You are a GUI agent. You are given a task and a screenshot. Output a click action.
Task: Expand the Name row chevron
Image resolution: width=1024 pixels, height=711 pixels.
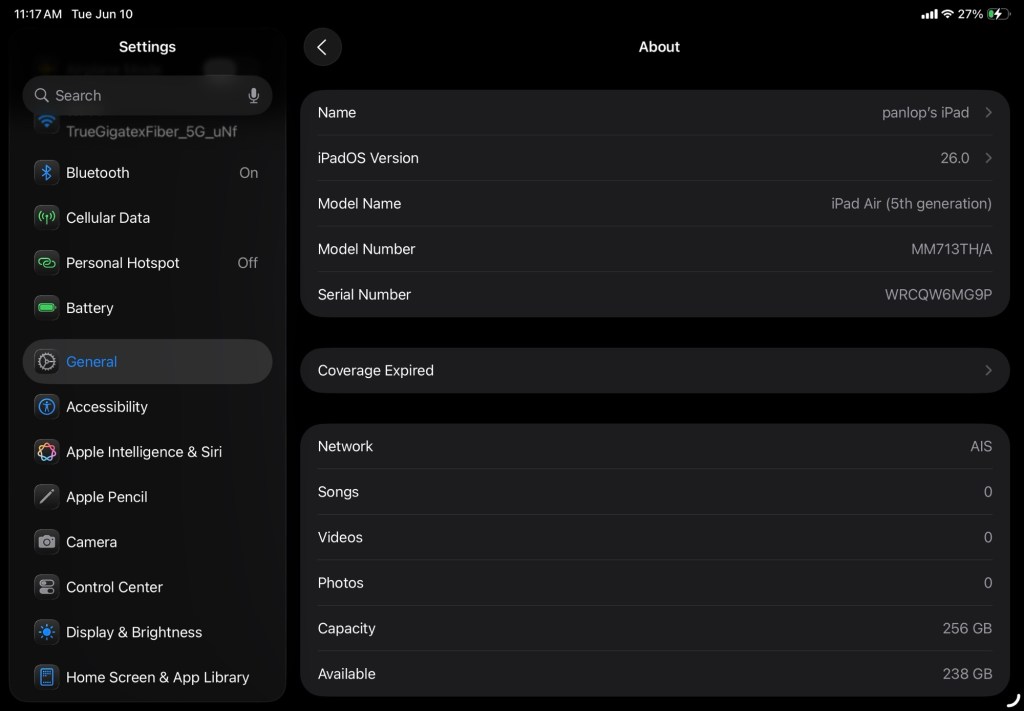click(988, 113)
